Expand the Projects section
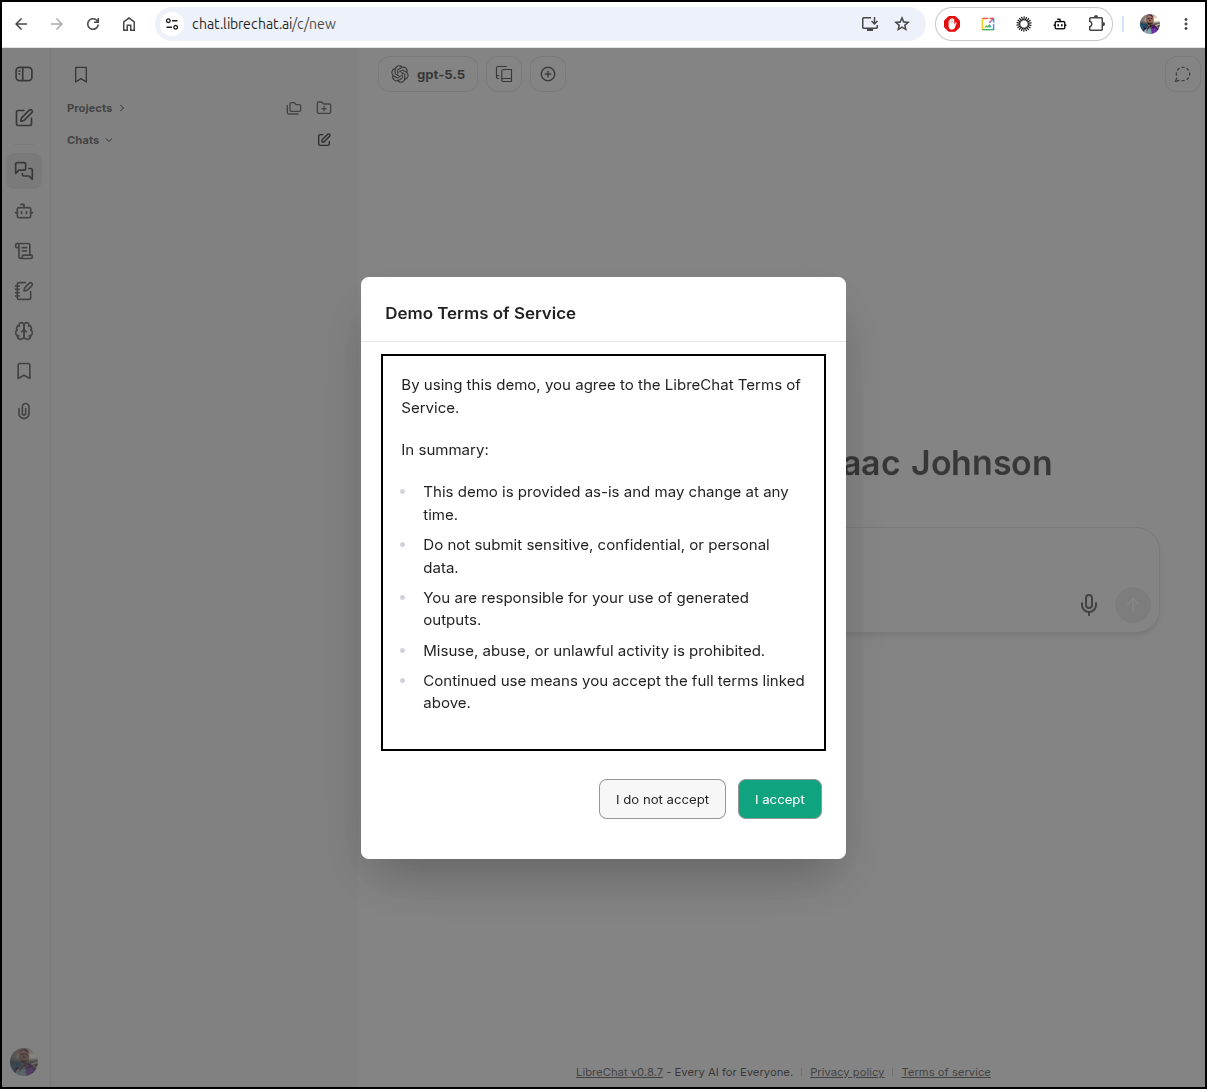The height and width of the screenshot is (1089, 1207). tap(96, 108)
